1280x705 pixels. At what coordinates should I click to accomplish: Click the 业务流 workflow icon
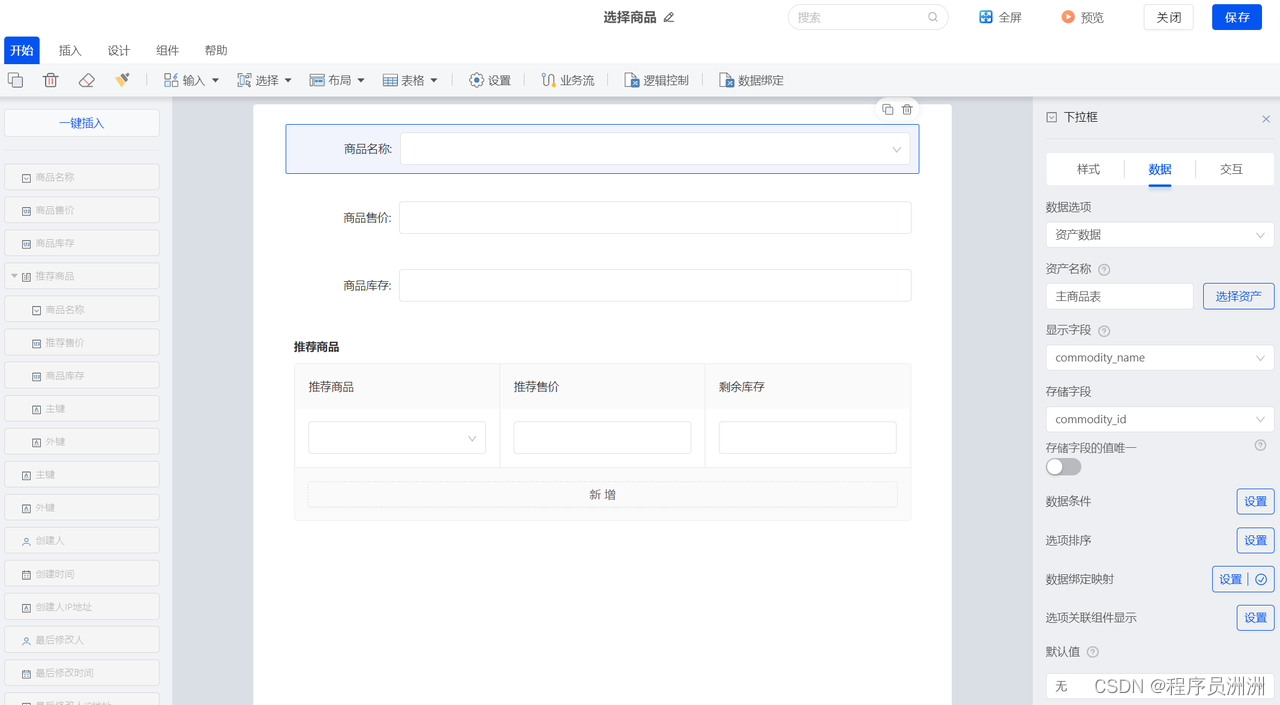tap(567, 80)
